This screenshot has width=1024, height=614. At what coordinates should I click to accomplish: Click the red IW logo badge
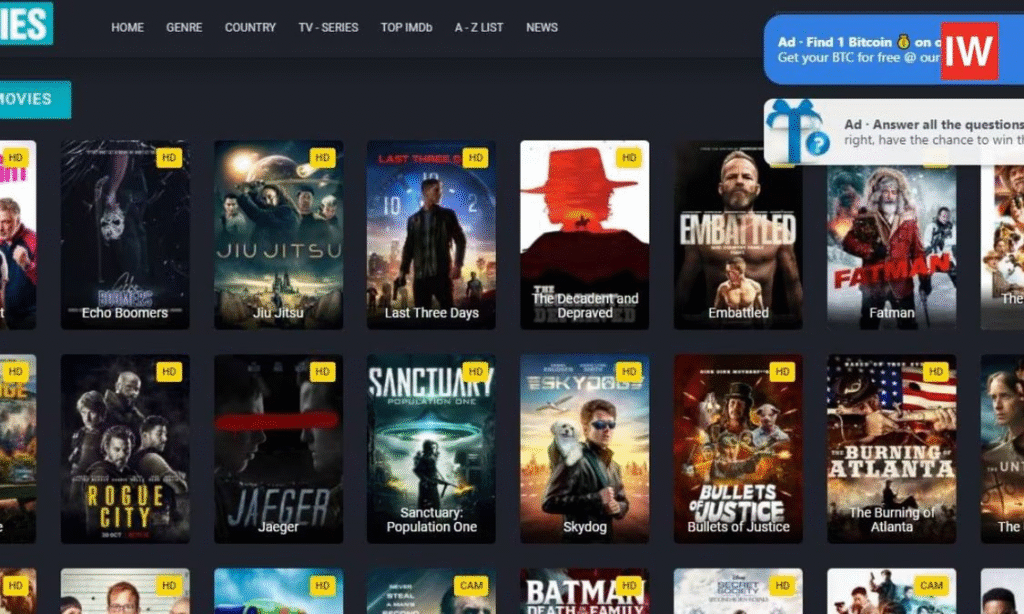[x=969, y=50]
